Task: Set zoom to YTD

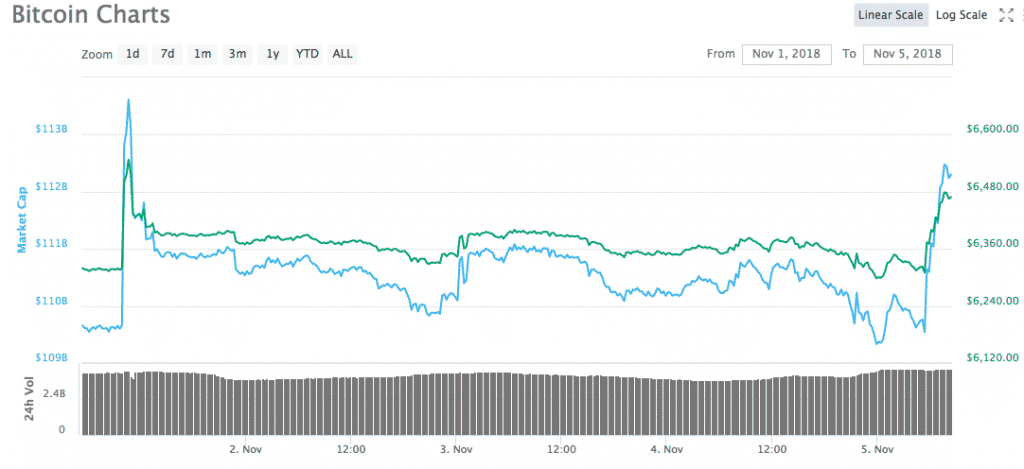Action: pyautogui.click(x=307, y=54)
